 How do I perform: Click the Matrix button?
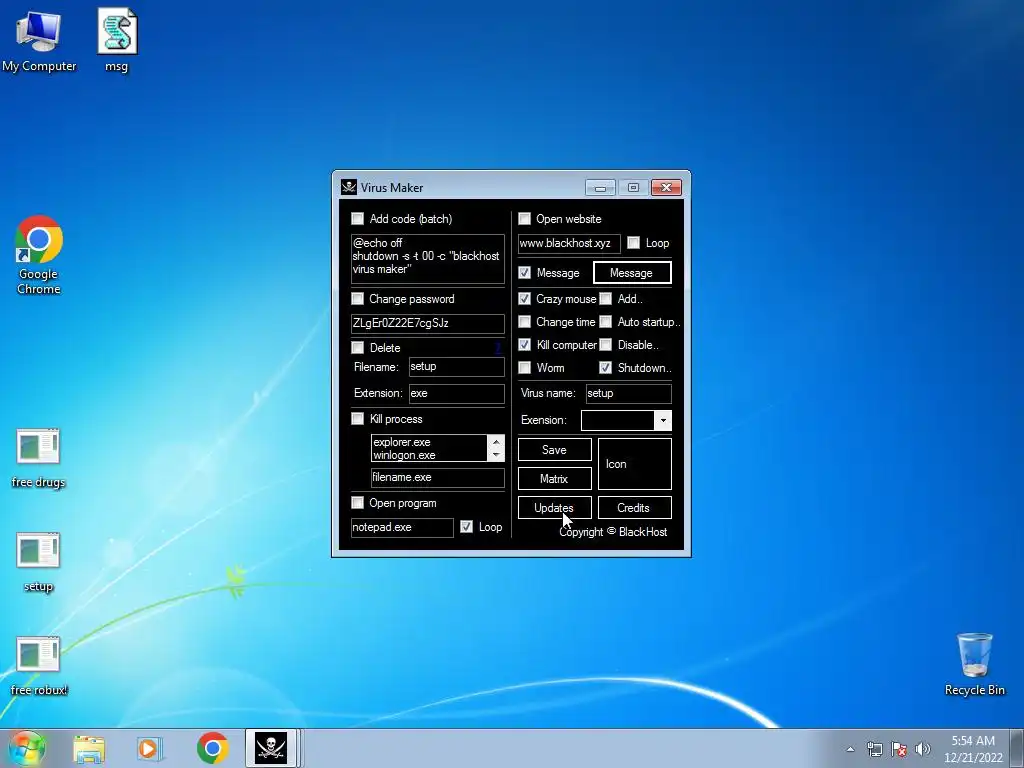[554, 478]
